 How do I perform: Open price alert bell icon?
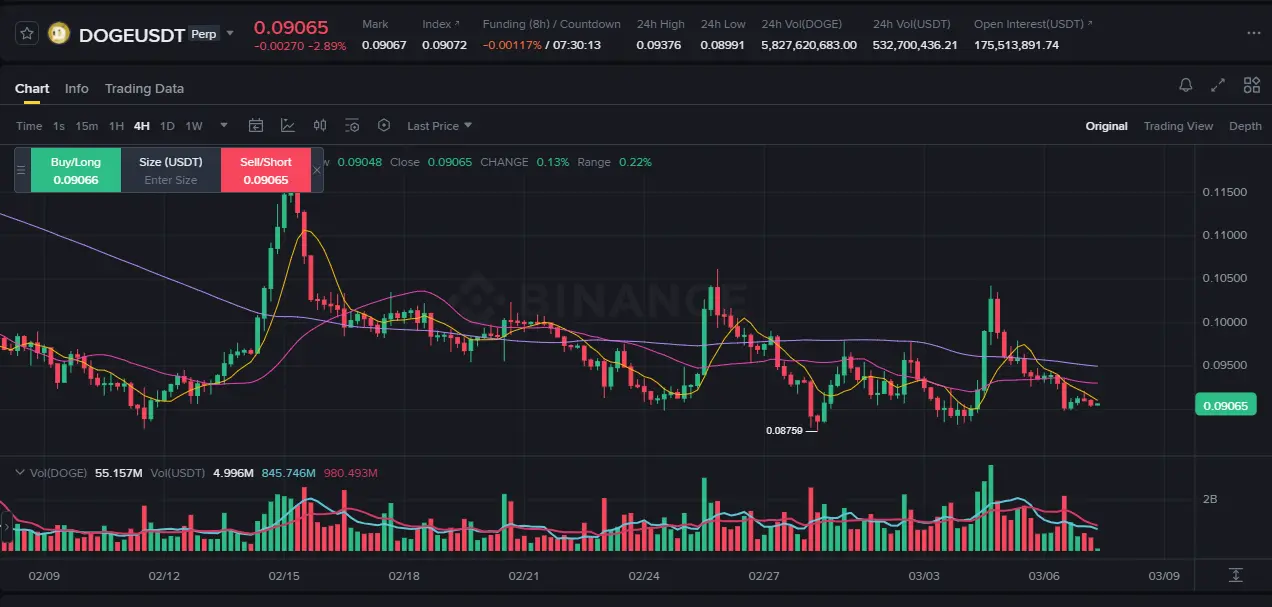point(1186,86)
